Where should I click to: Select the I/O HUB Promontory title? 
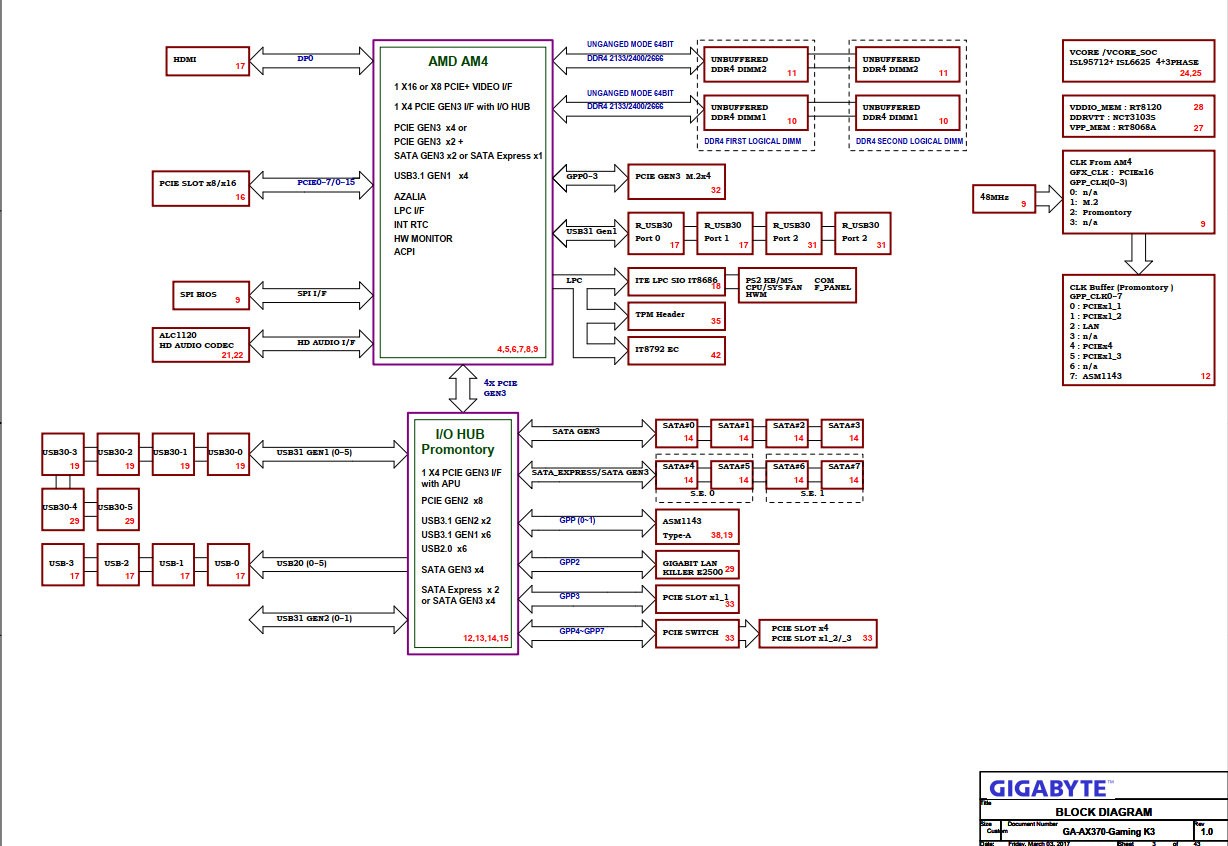[x=458, y=442]
